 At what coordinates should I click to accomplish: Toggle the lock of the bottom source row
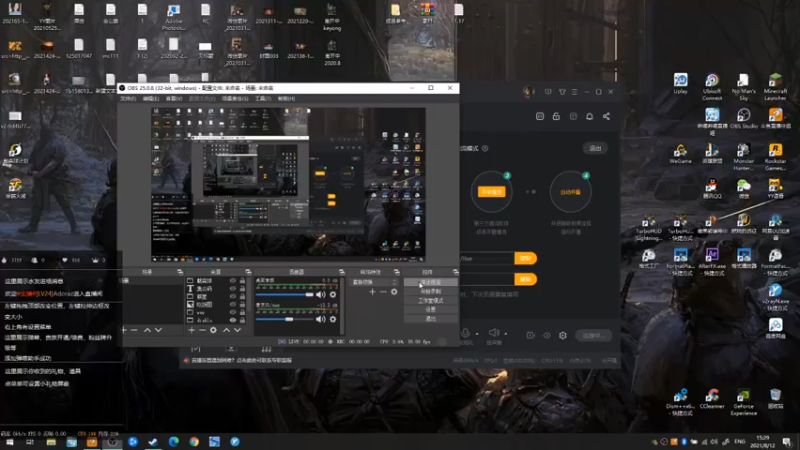pos(242,320)
